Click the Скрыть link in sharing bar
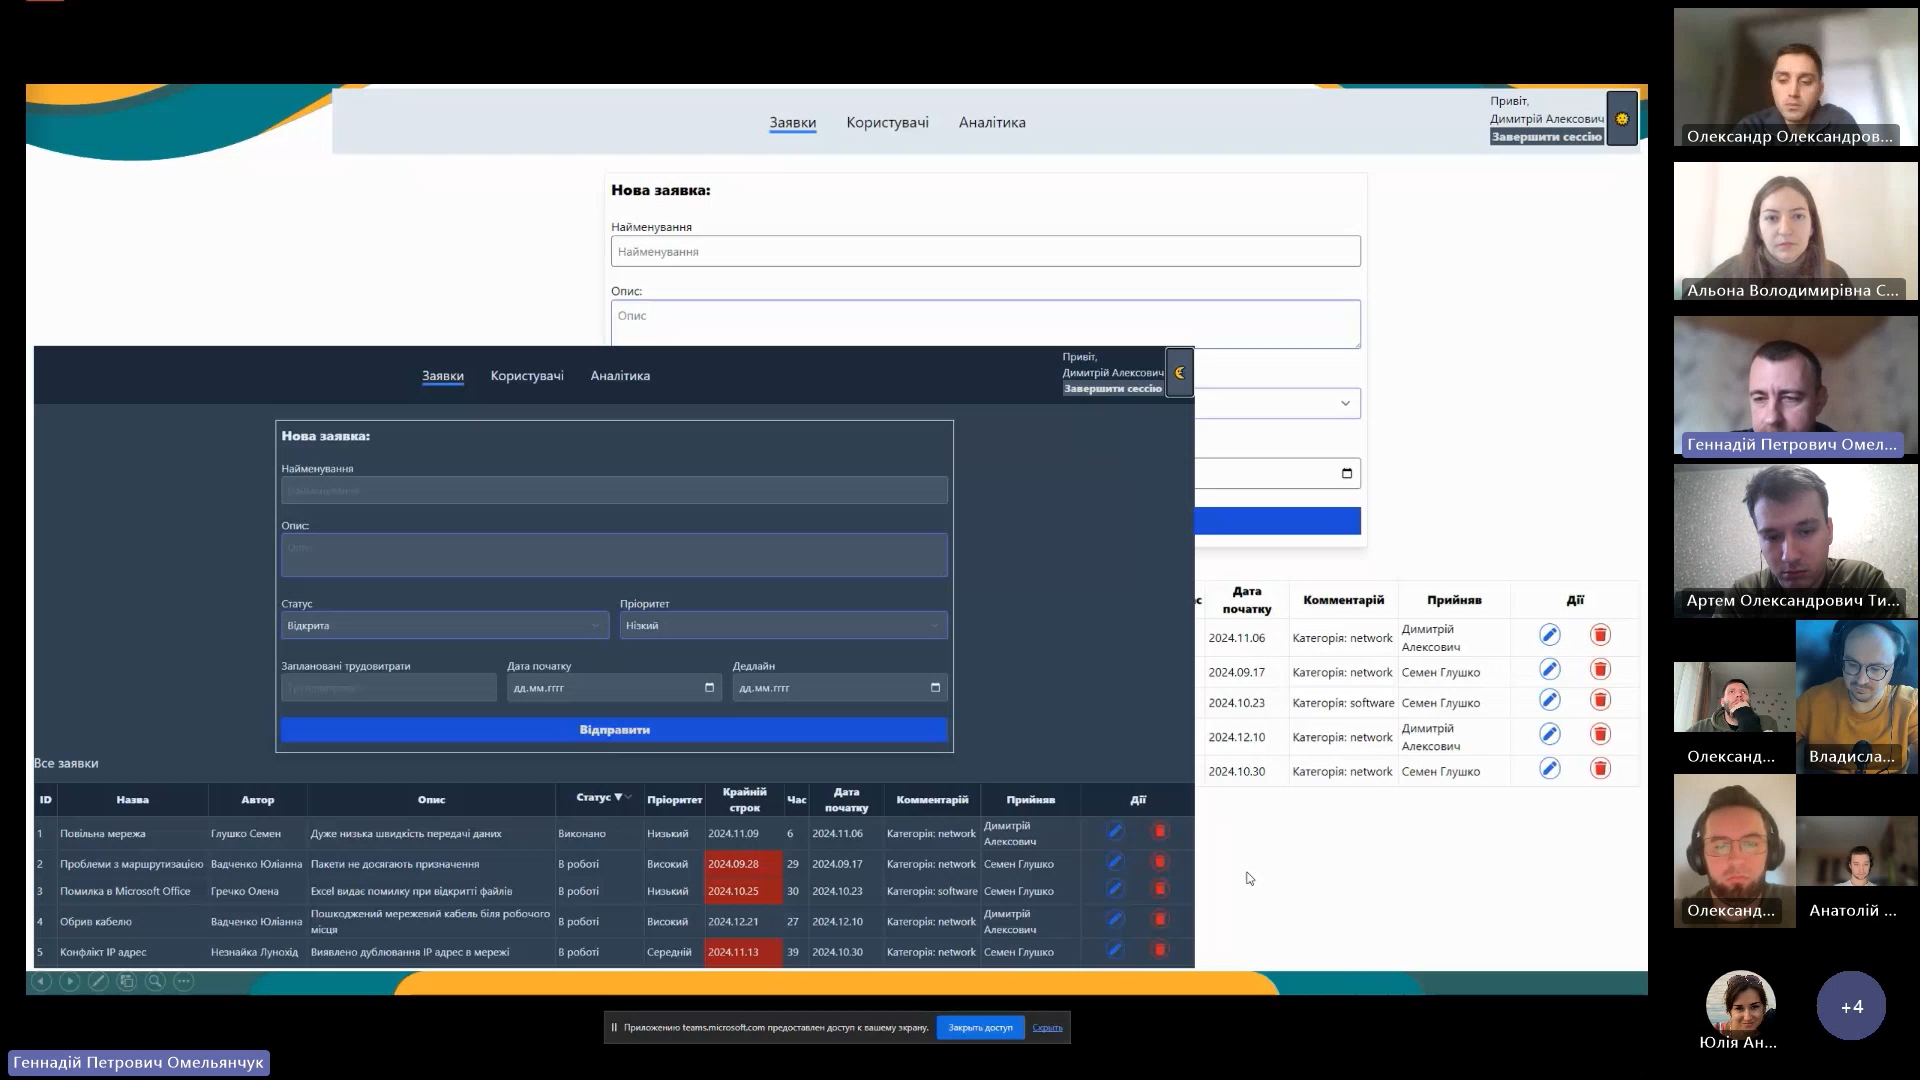This screenshot has height=1080, width=1920. click(x=1047, y=1028)
